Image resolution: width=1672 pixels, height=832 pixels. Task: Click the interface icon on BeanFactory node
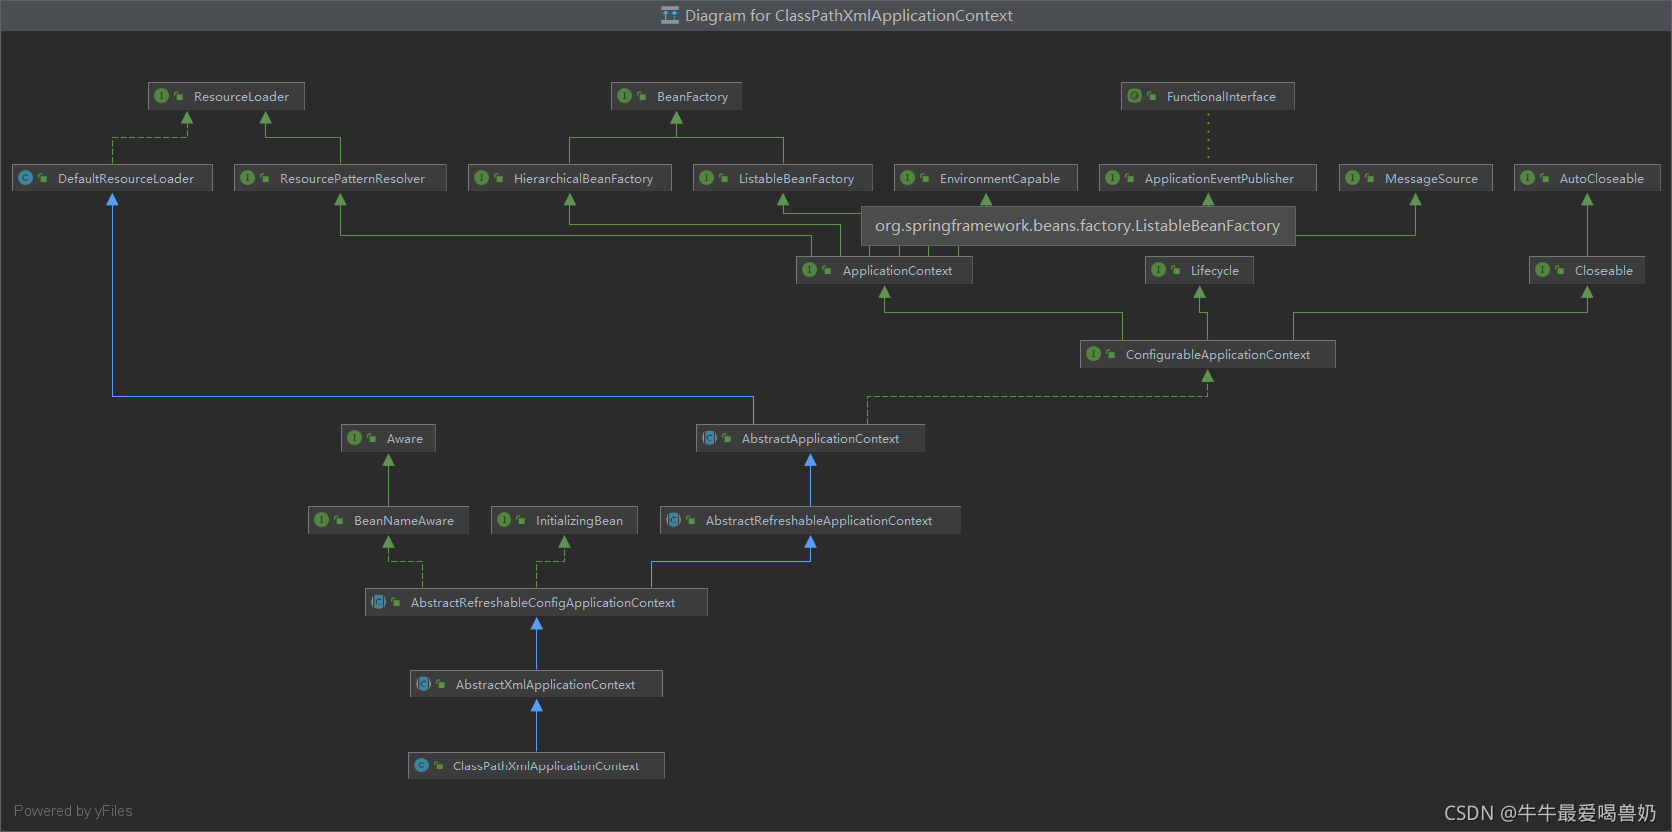tap(625, 96)
